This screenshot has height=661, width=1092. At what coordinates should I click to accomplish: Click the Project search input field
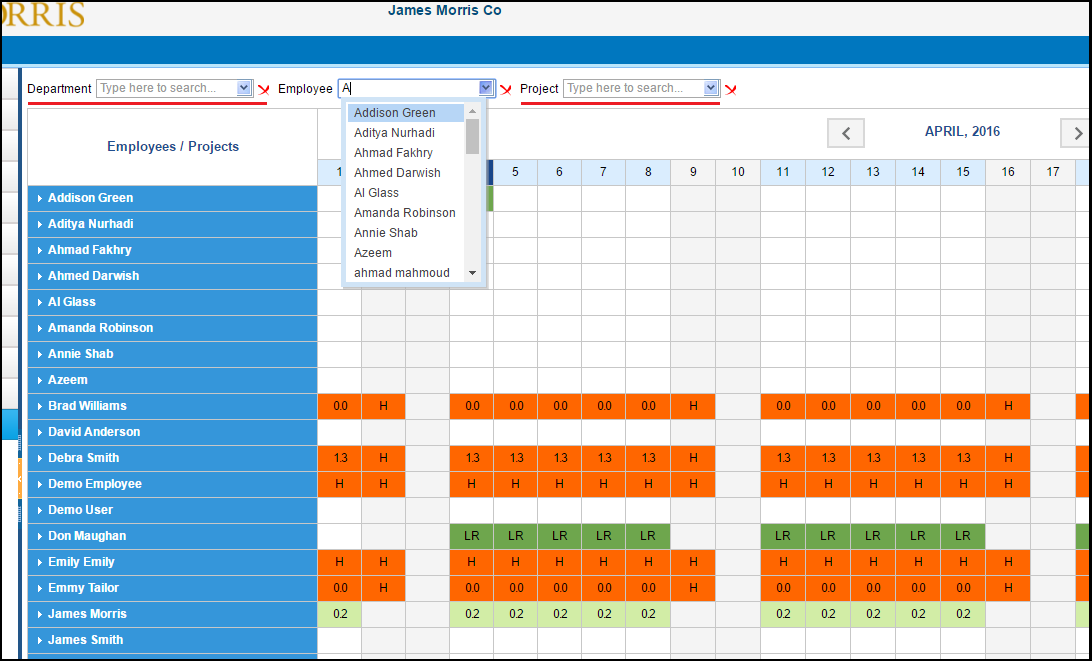tap(634, 88)
